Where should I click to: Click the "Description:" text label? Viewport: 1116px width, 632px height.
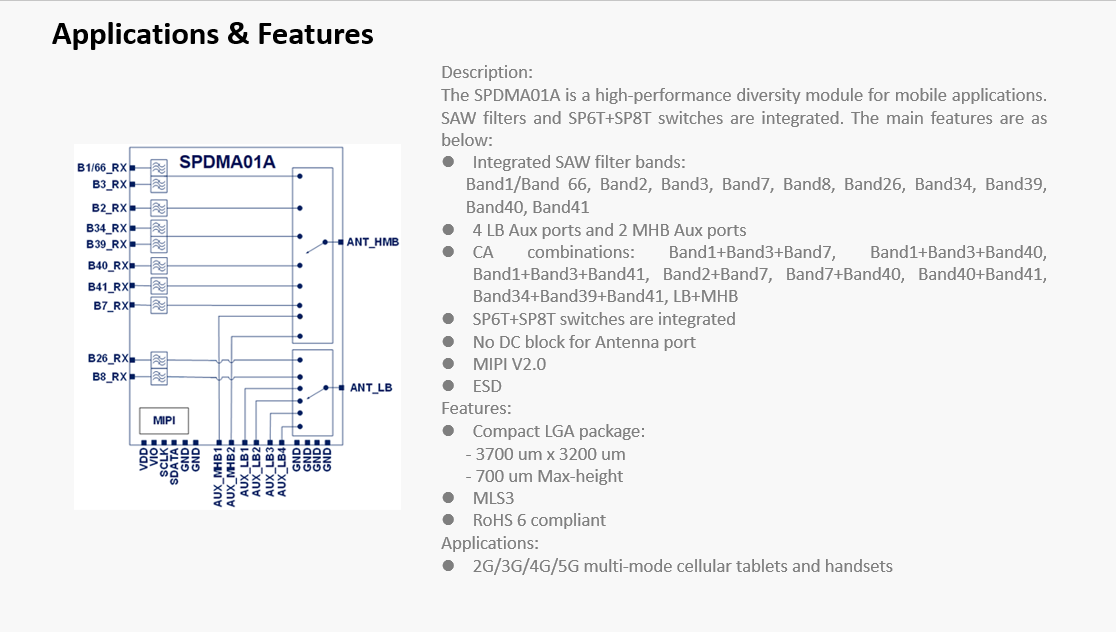pos(487,73)
